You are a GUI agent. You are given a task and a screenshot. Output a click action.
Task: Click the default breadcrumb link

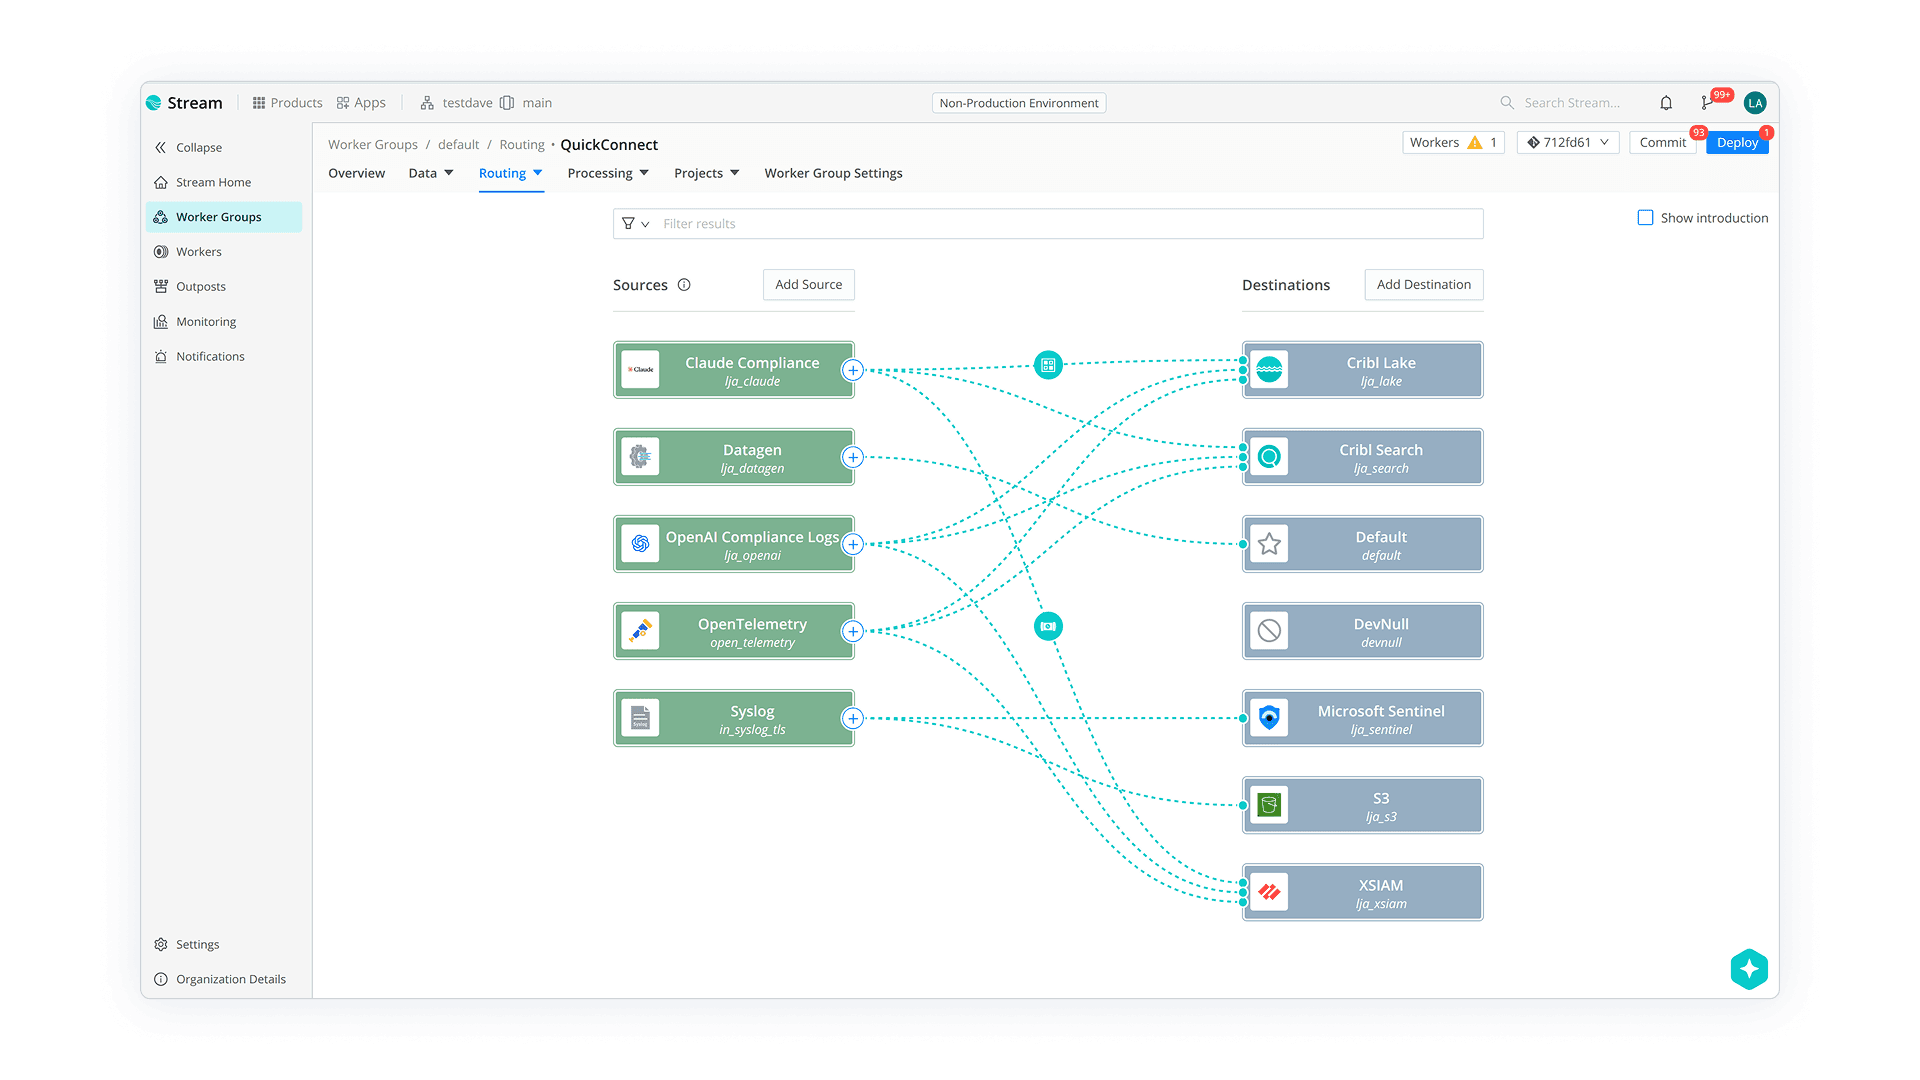(458, 145)
